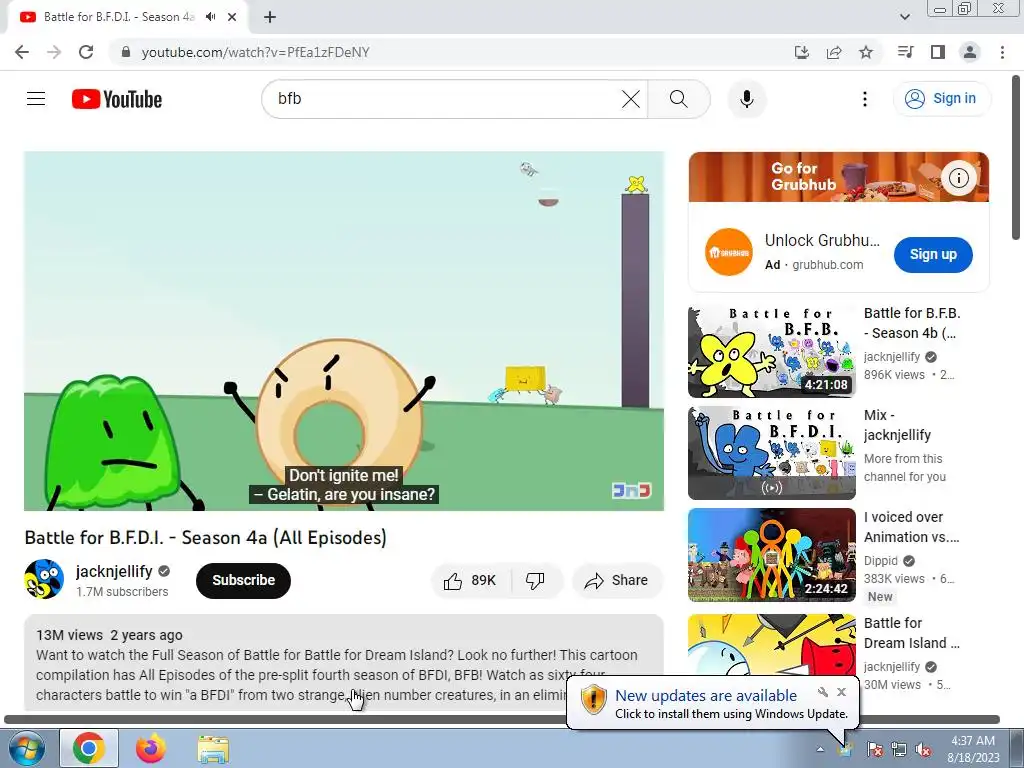Expand the video description box
1024x768 pixels.
click(x=344, y=662)
